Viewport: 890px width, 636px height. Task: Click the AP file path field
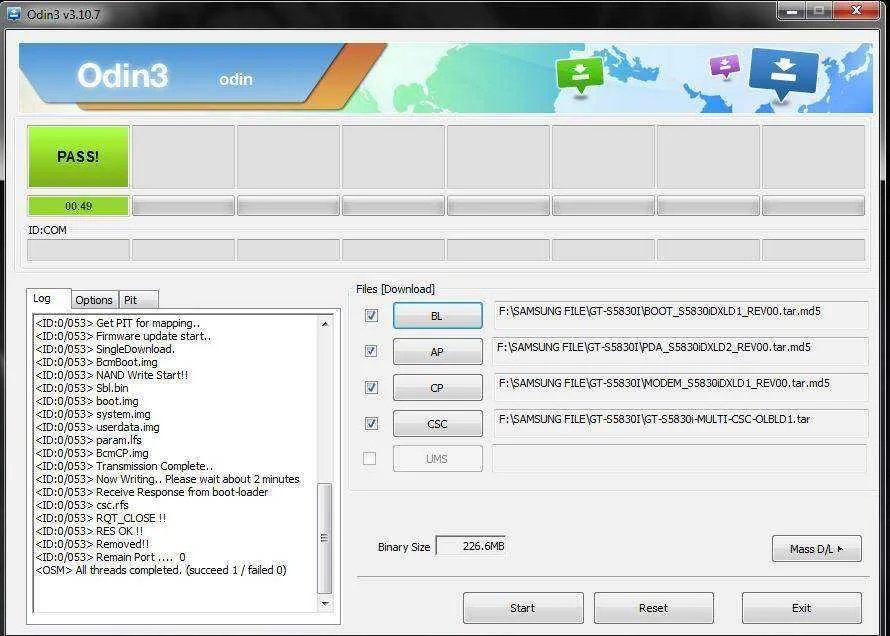(681, 351)
